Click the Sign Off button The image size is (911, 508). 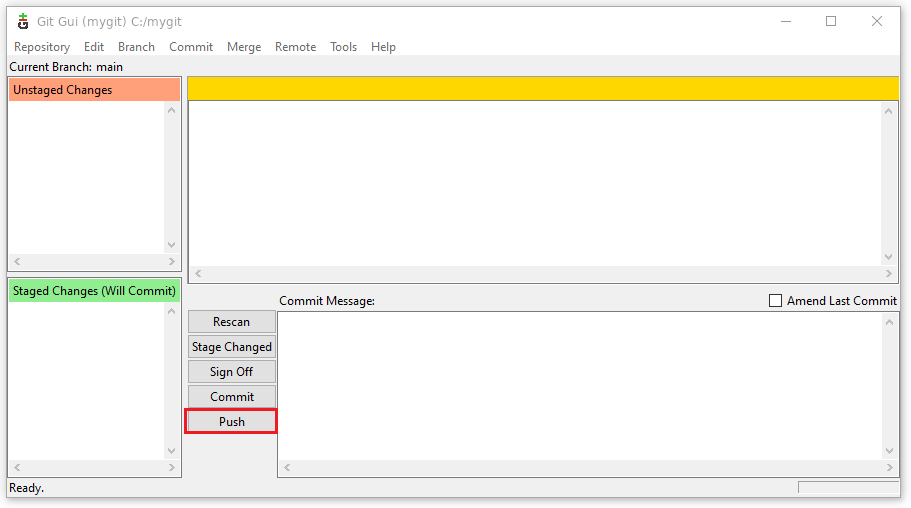[232, 372]
